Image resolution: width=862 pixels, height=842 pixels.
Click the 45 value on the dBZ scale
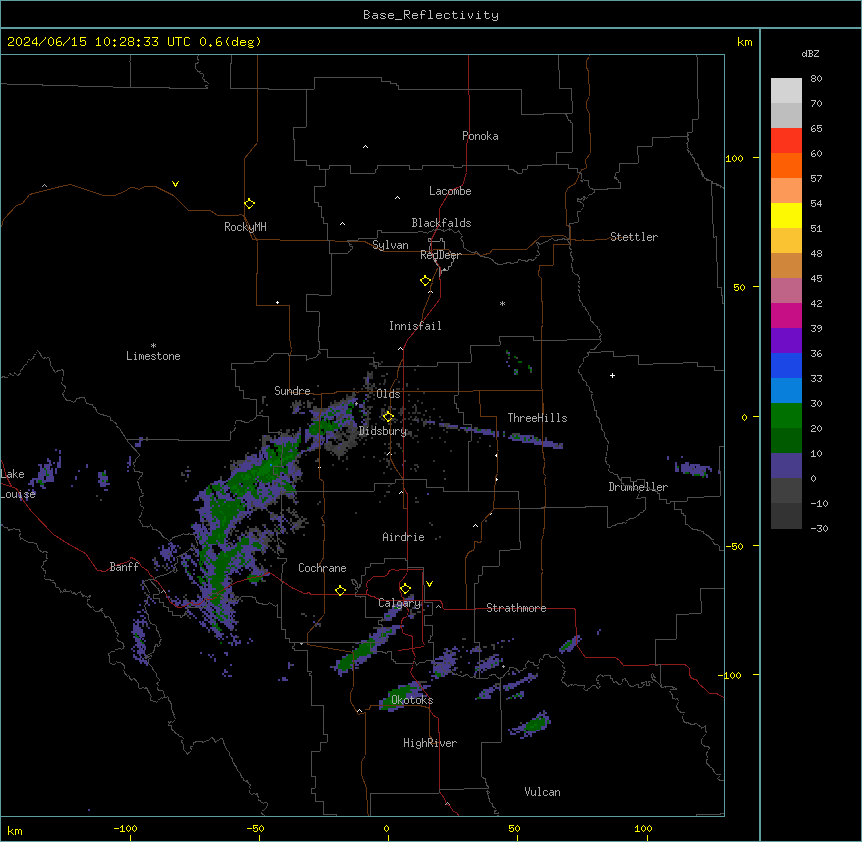(x=816, y=279)
